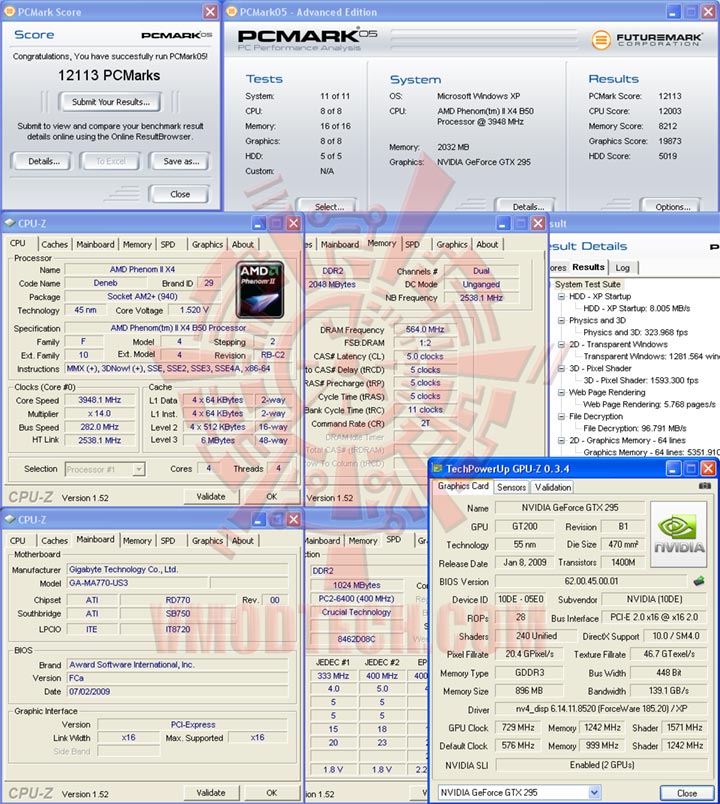Click the GPU-Z screenshot camera icon
This screenshot has height=804, width=720.
point(705,486)
